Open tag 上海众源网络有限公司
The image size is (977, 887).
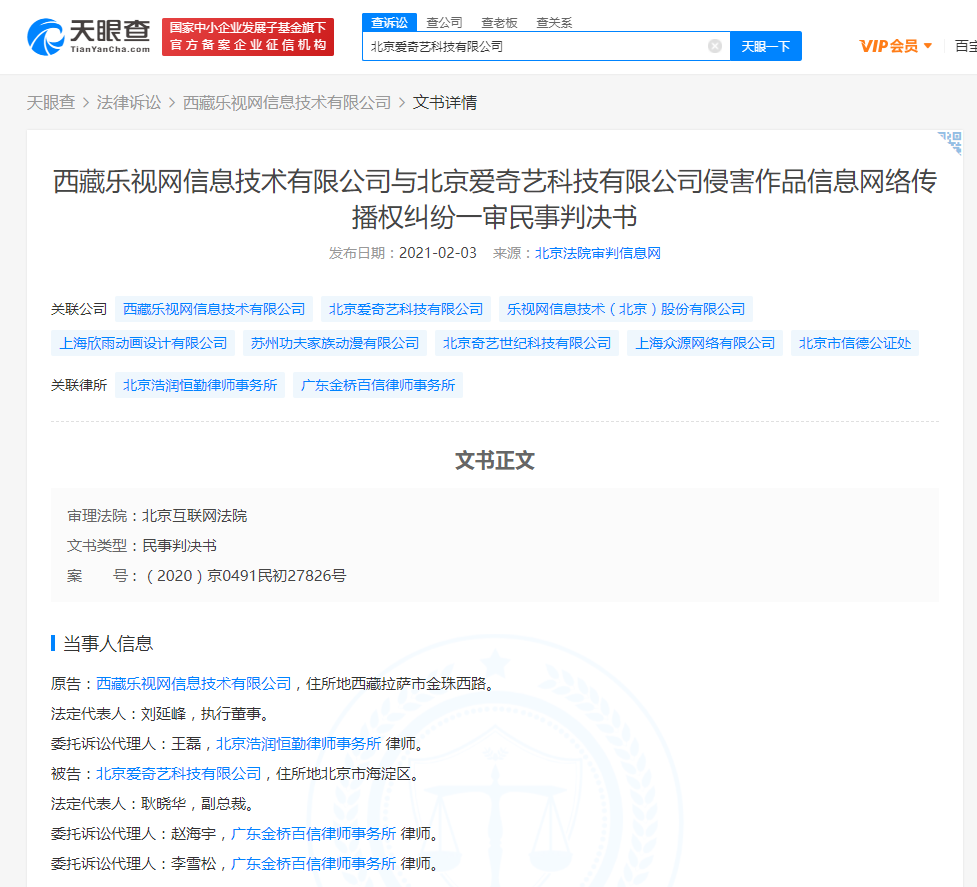click(x=705, y=343)
